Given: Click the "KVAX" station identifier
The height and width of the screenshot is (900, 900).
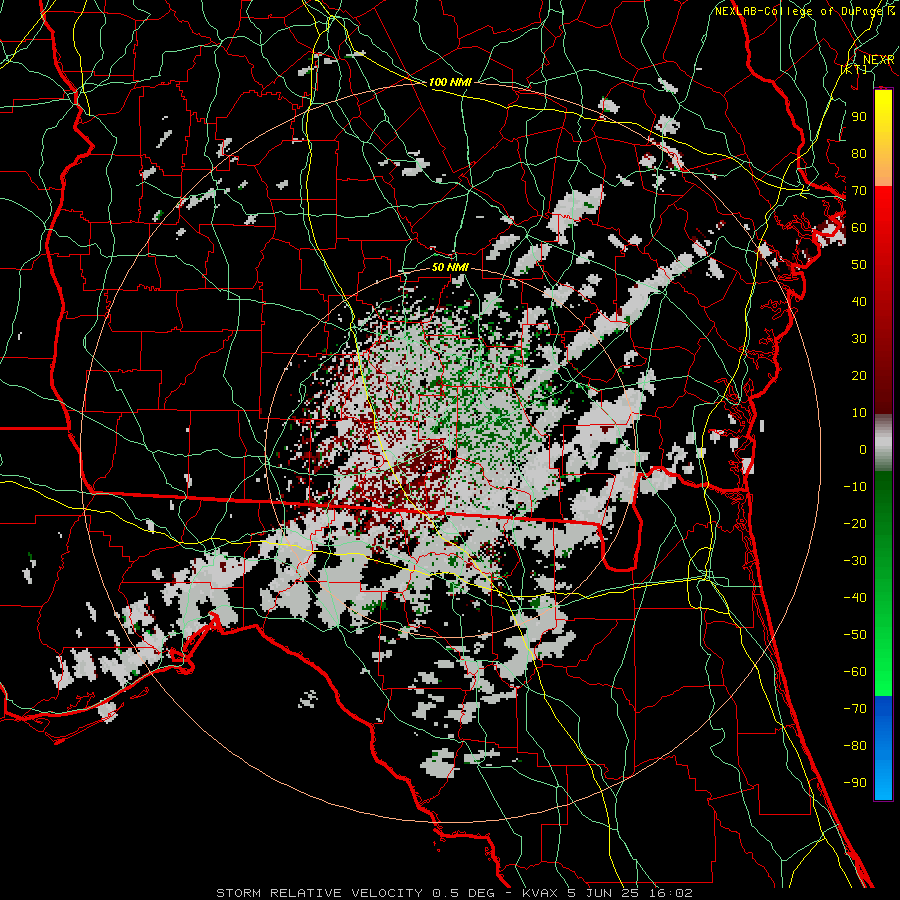Looking at the screenshot, I should pyautogui.click(x=540, y=893).
